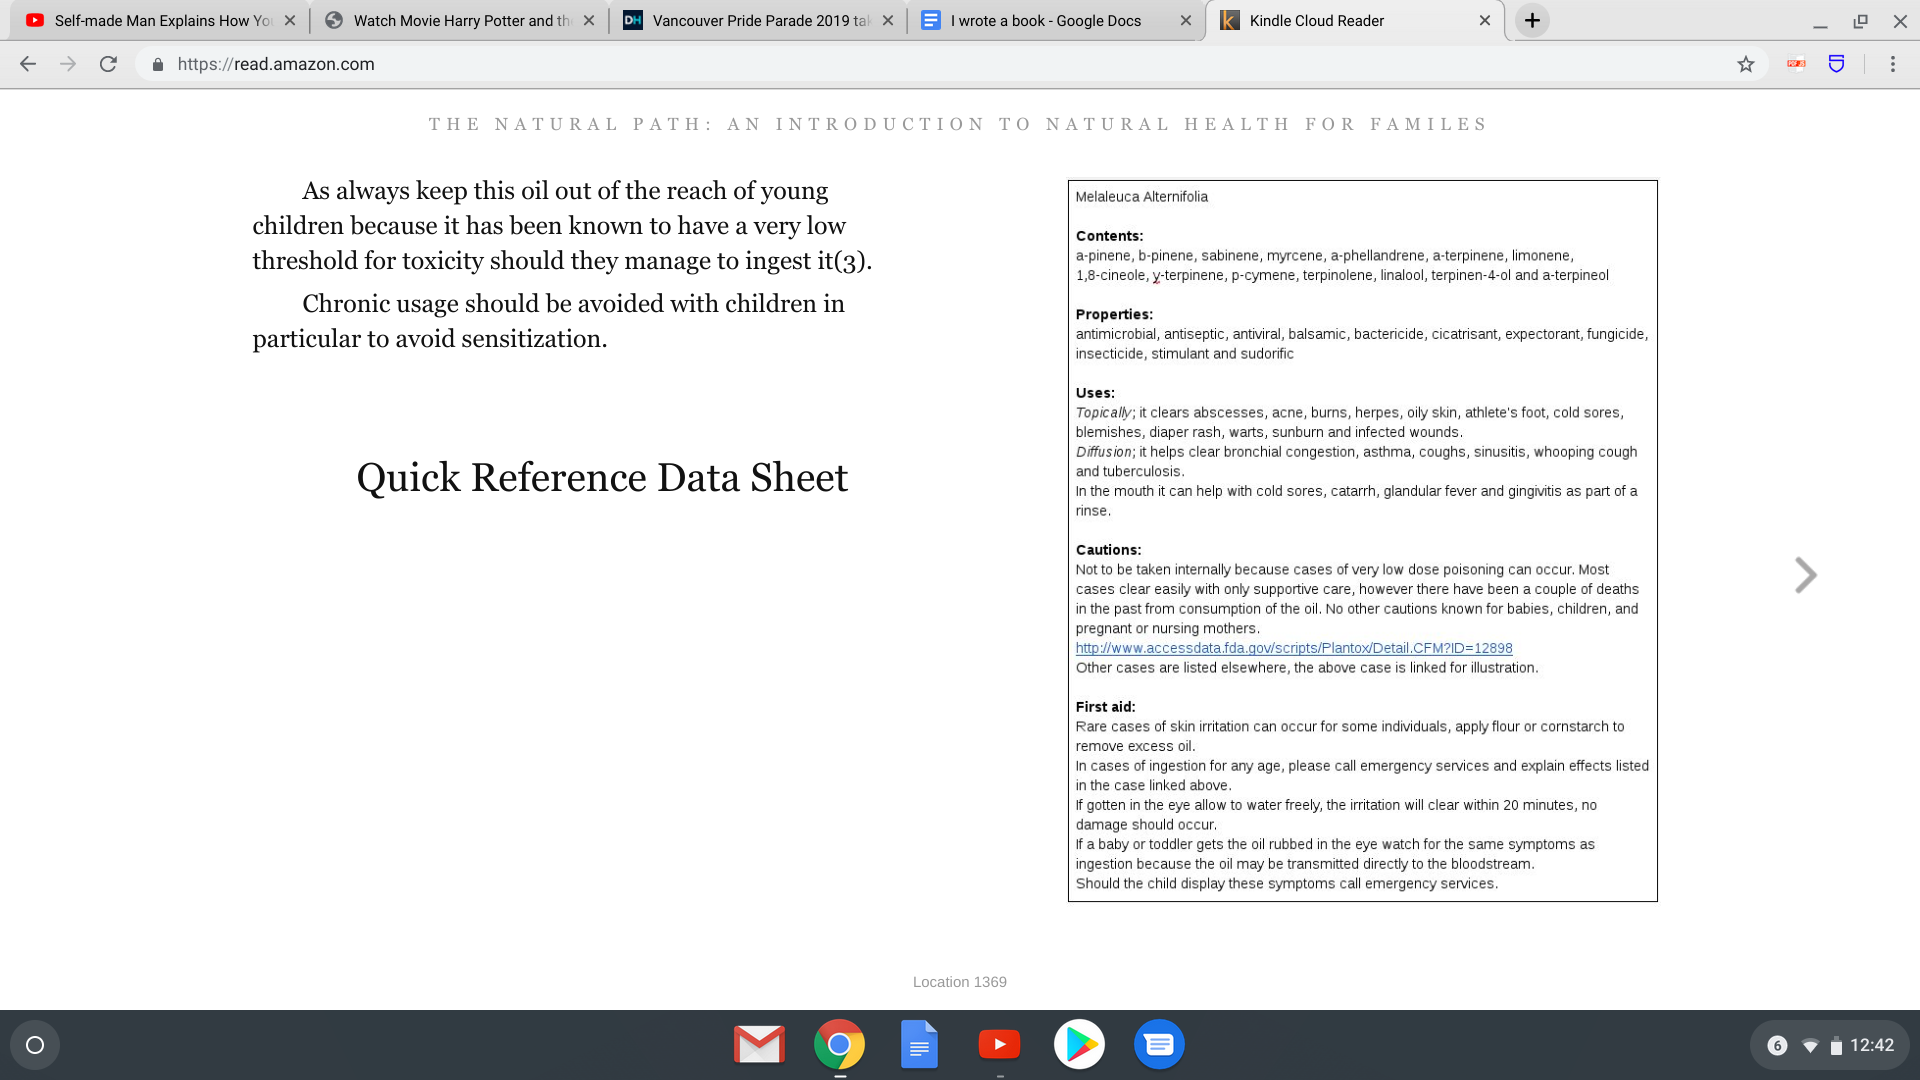Open the launcher circle button
The image size is (1920, 1080).
click(x=35, y=1045)
